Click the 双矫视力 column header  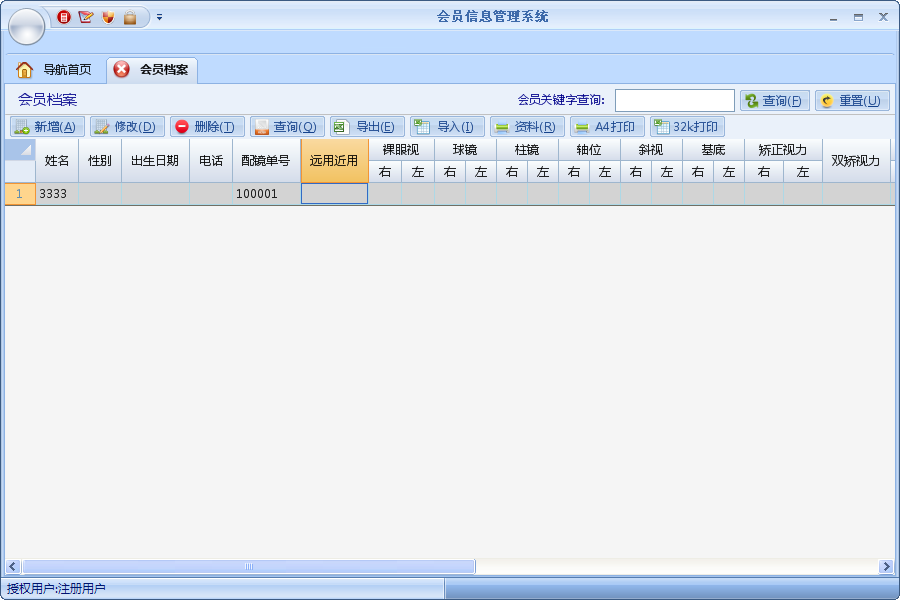pos(856,161)
